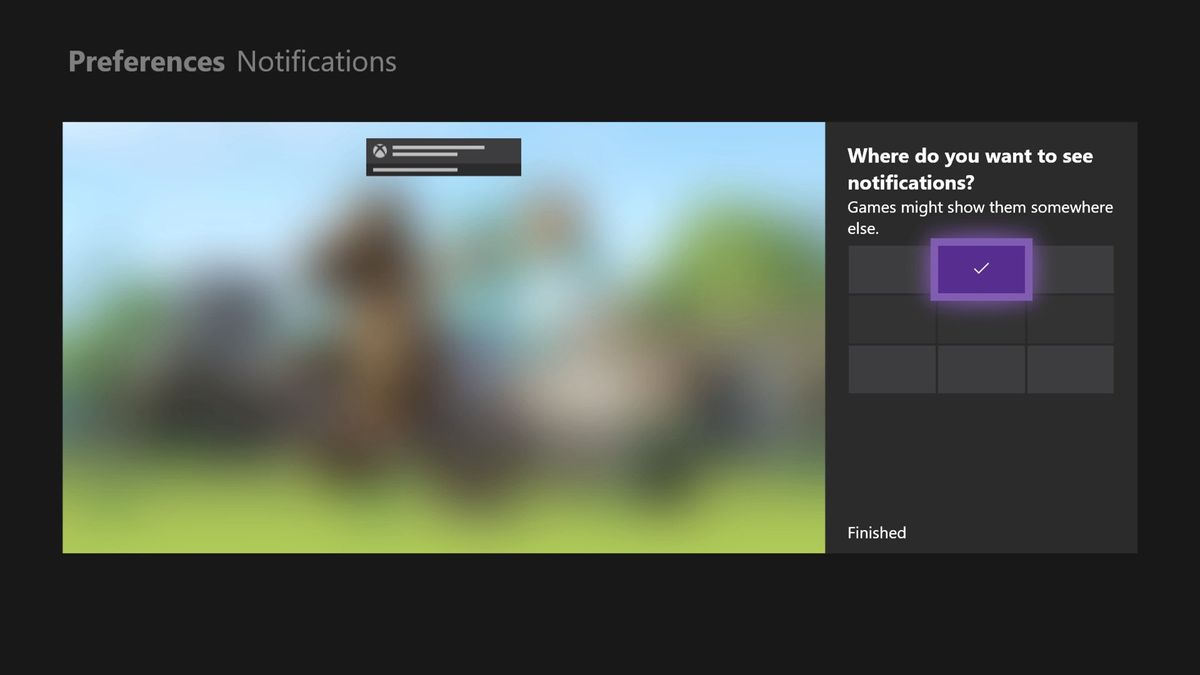
Task: Click the notification position grid panel
Action: click(981, 319)
